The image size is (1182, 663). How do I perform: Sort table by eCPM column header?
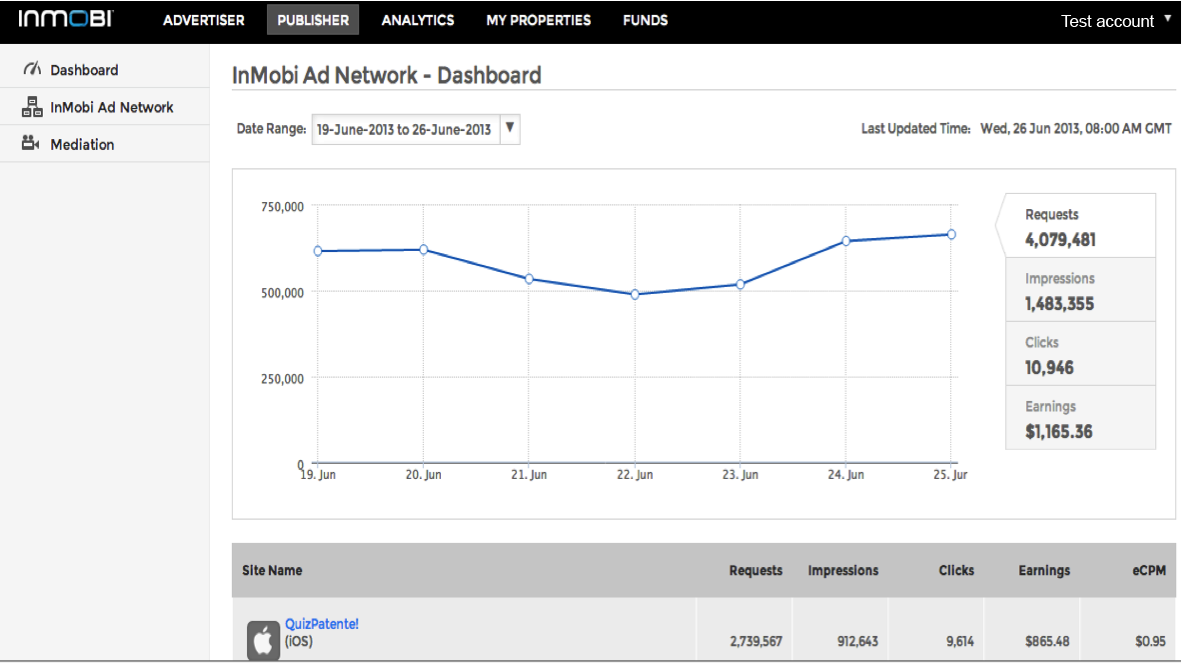point(1149,570)
